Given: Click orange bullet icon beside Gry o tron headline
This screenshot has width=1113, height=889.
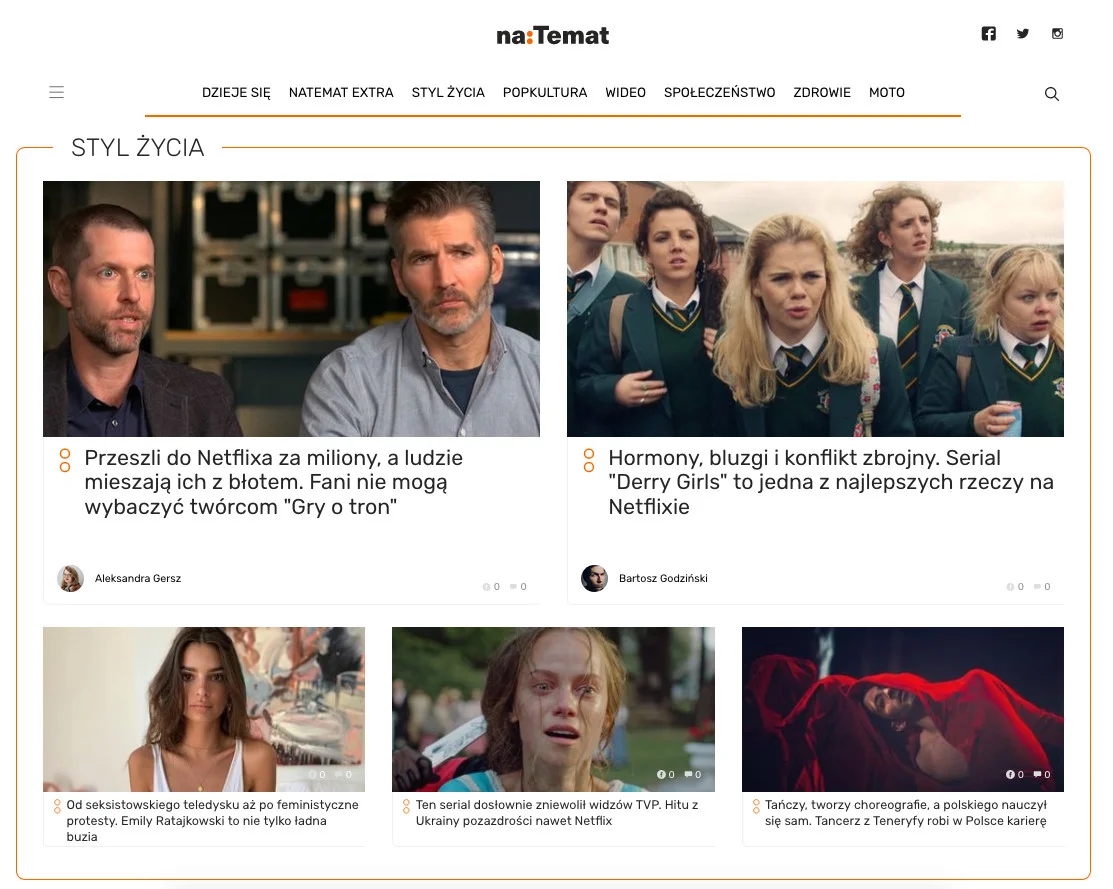Looking at the screenshot, I should pyautogui.click(x=65, y=460).
